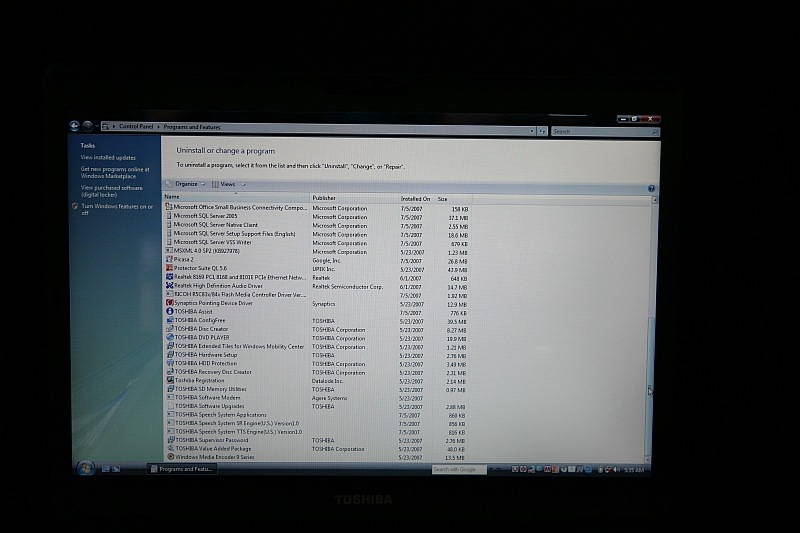Click the taskbar clock
The height and width of the screenshot is (533, 800).
point(634,470)
